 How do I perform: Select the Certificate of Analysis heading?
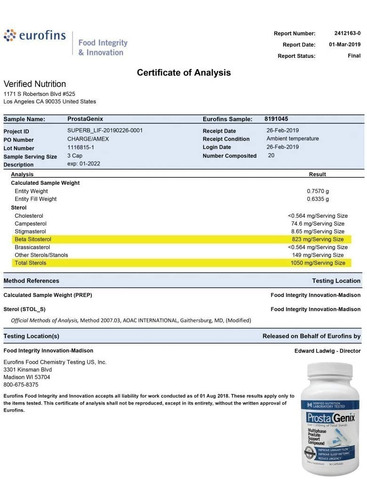184,73
